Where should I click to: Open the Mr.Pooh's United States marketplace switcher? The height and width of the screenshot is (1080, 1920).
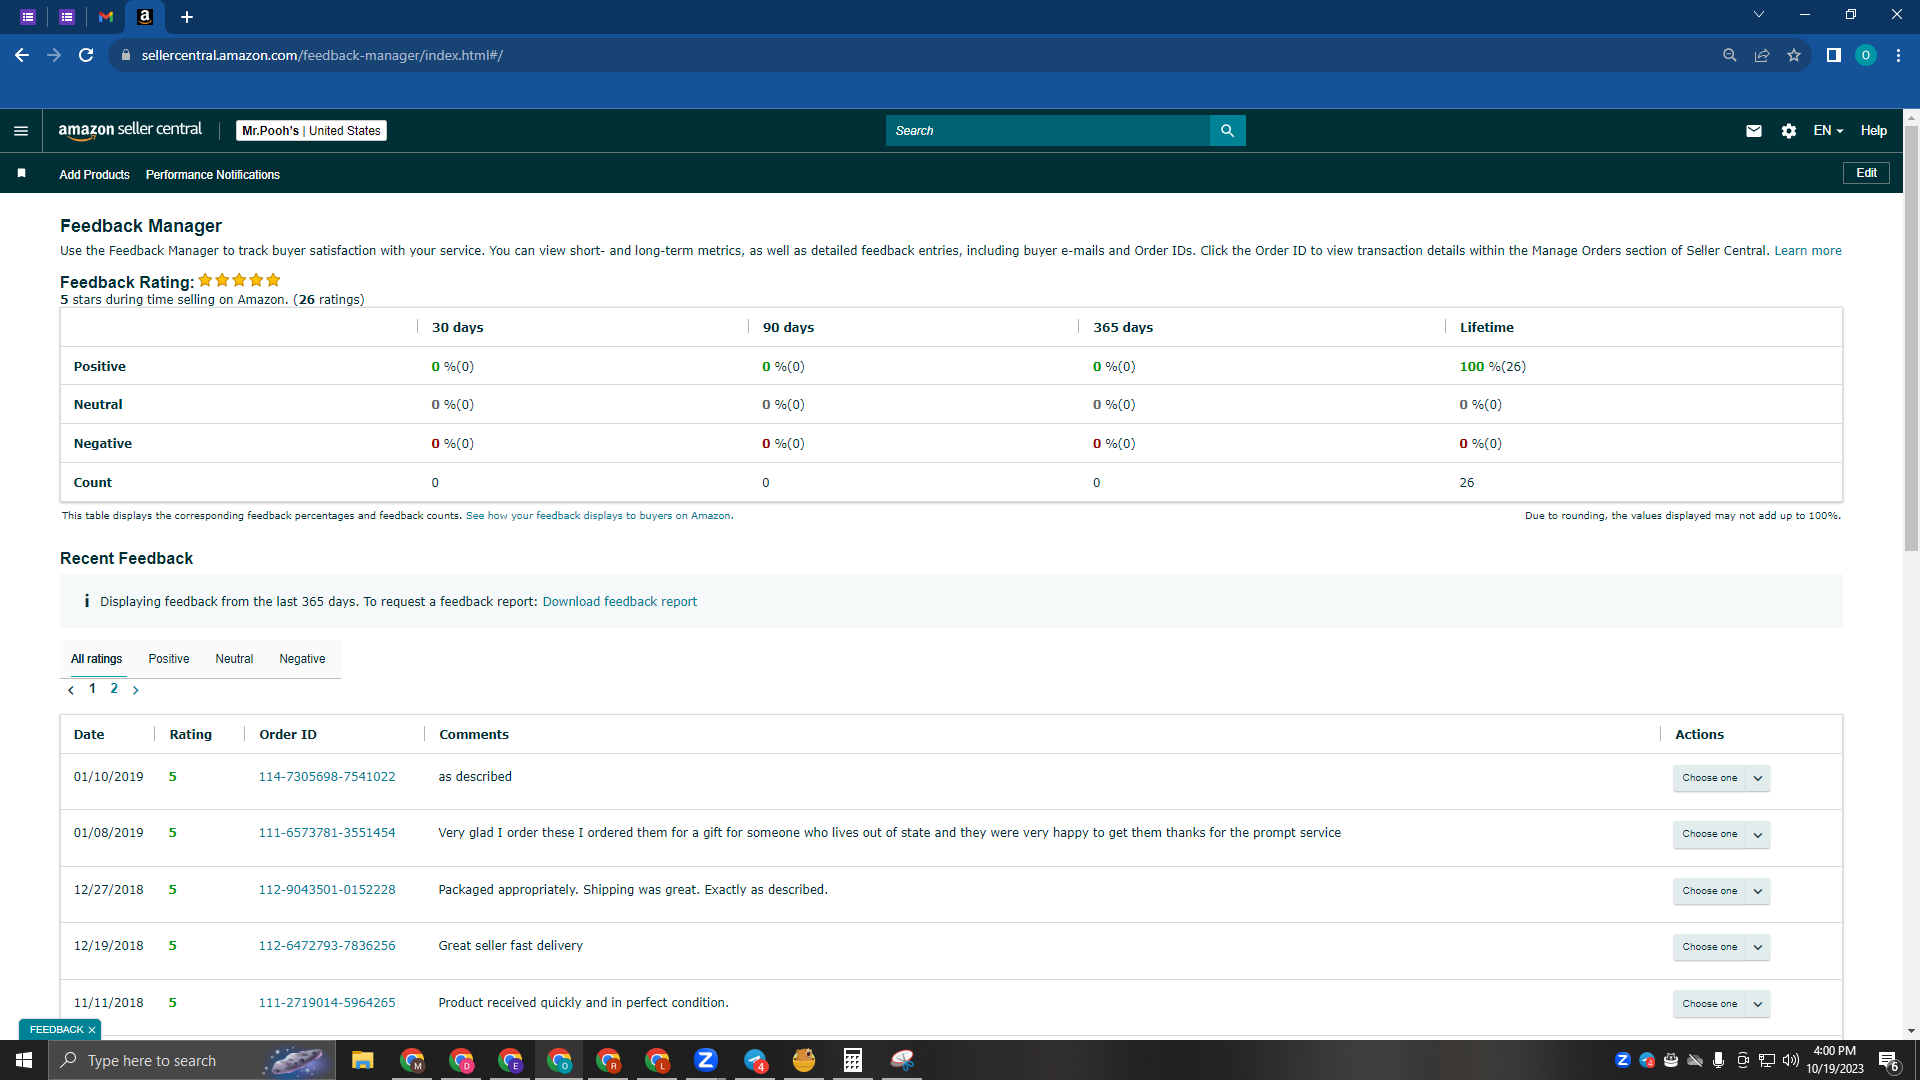[x=311, y=131]
